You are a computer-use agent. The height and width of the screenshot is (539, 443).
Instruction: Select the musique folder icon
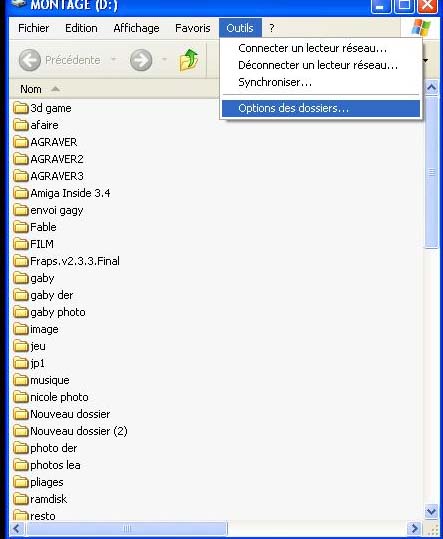21,380
